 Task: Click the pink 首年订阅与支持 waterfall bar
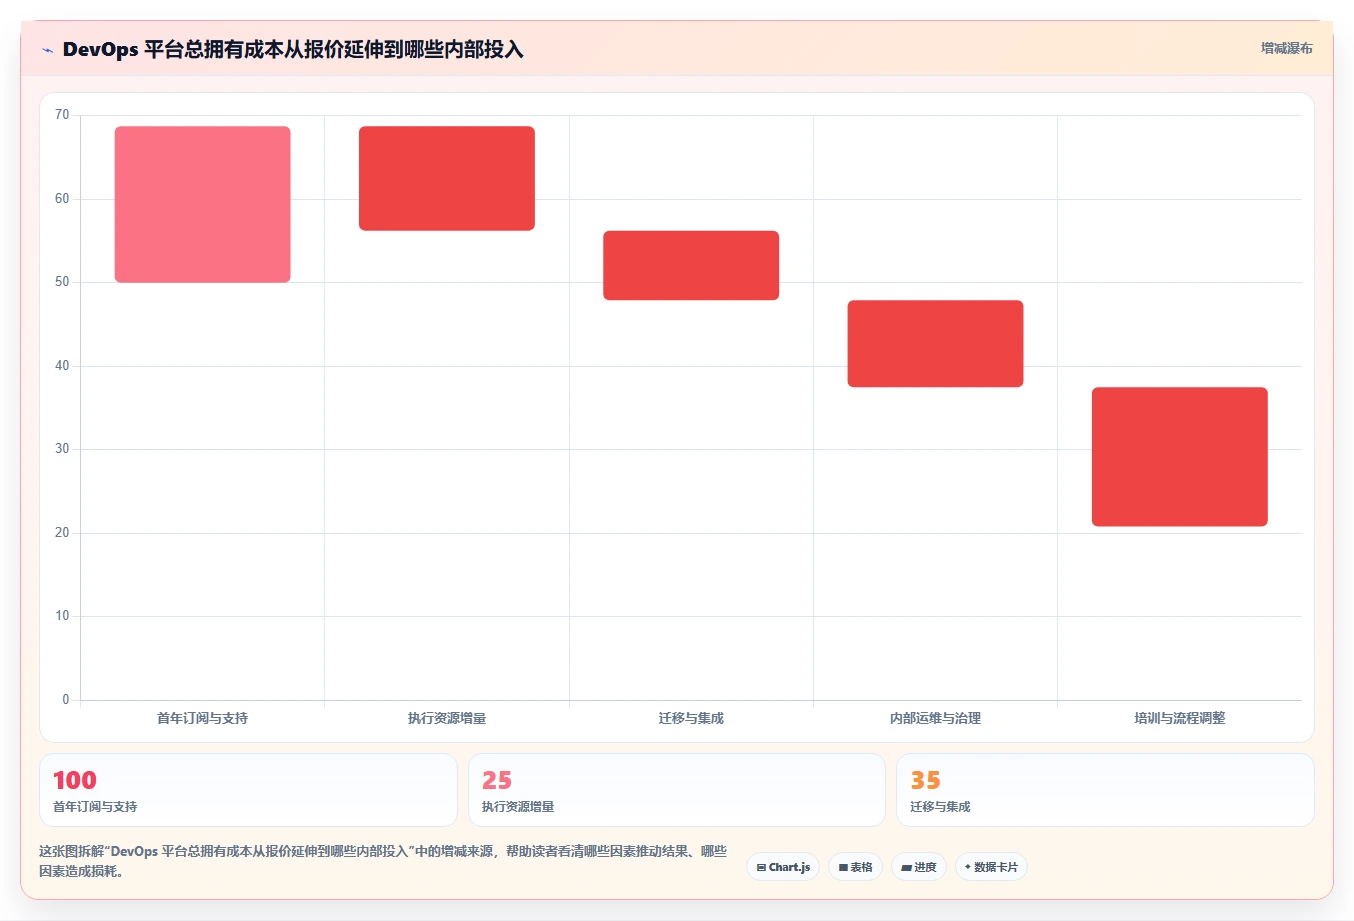click(203, 204)
